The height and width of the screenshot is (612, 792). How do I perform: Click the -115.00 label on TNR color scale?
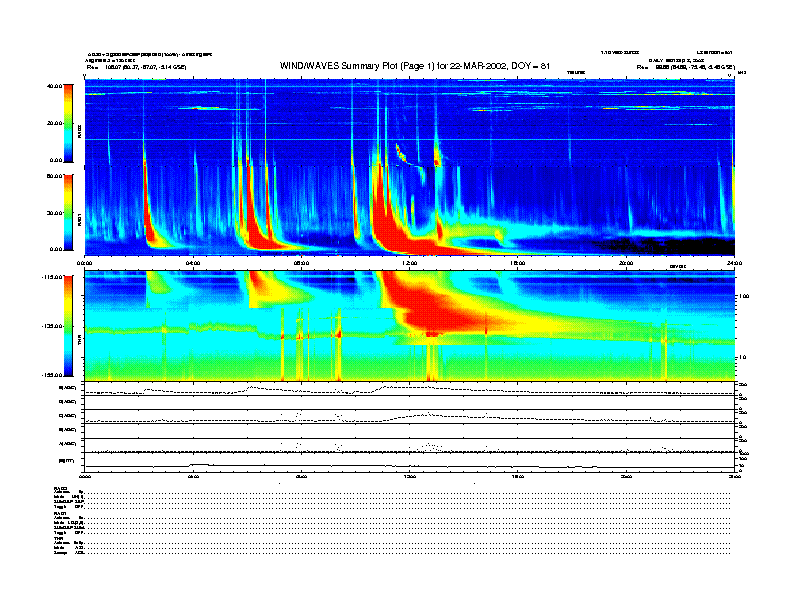[x=52, y=277]
